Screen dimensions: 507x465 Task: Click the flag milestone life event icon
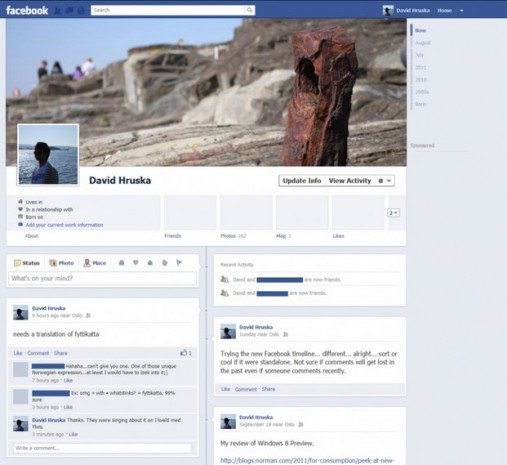(179, 263)
